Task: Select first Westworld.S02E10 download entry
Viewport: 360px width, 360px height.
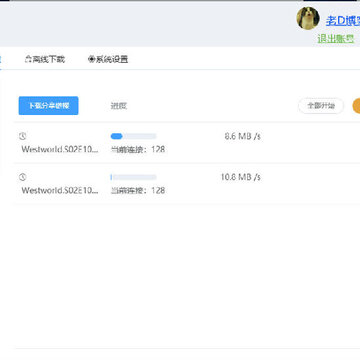Action: point(60,149)
